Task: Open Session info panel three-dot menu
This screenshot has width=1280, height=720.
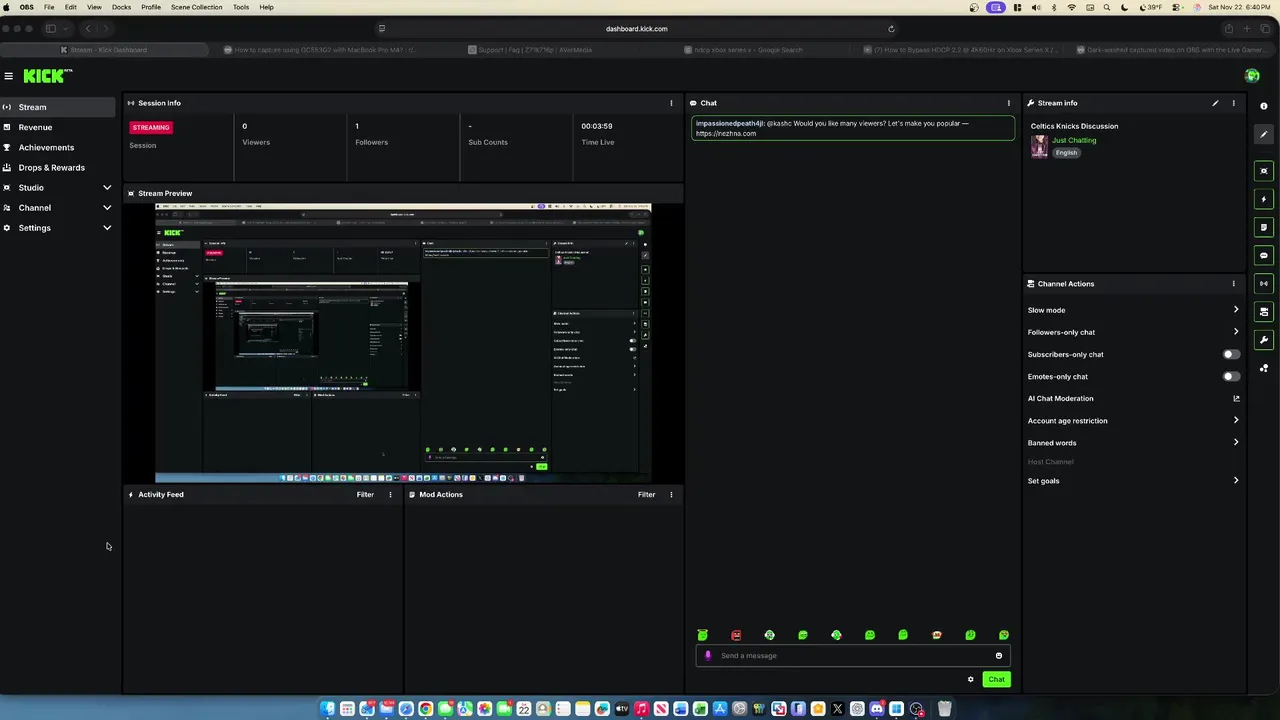Action: (671, 103)
